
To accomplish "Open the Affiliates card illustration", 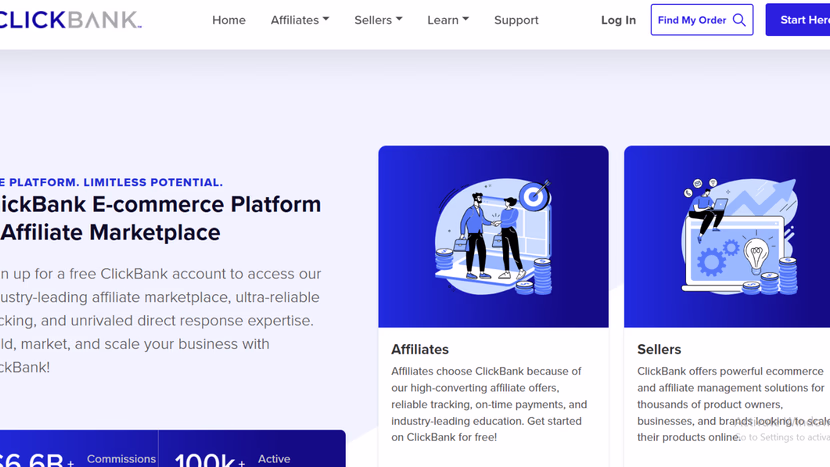I will [493, 237].
